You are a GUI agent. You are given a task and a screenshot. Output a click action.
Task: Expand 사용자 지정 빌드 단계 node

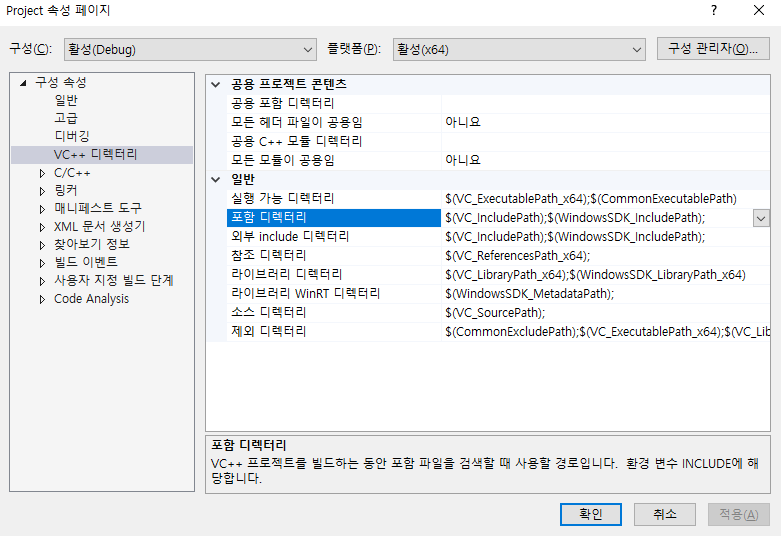[x=42, y=281]
